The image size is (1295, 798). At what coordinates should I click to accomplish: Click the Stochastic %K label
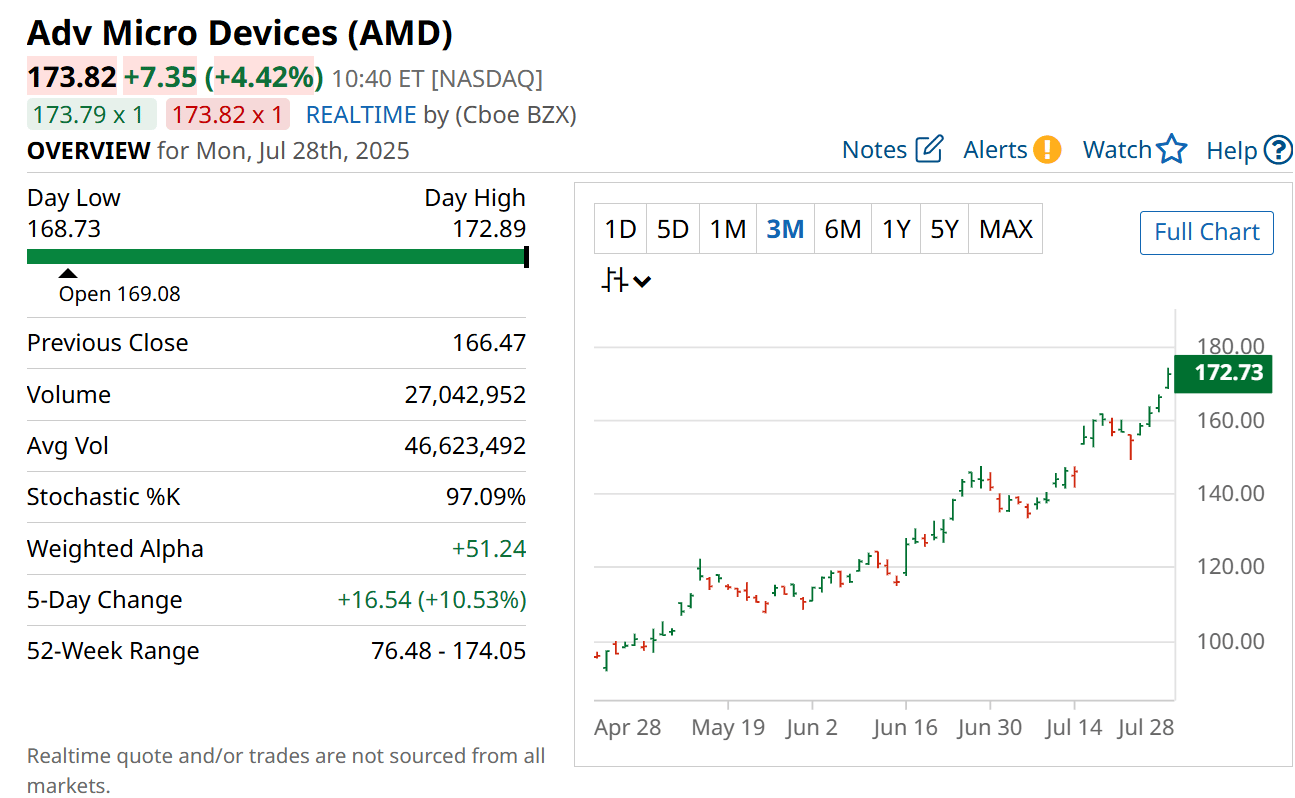pos(104,497)
